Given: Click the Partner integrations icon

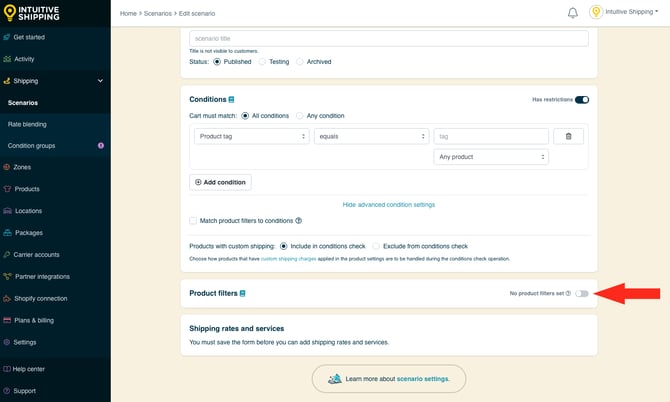Looking at the screenshot, I should [7, 276].
